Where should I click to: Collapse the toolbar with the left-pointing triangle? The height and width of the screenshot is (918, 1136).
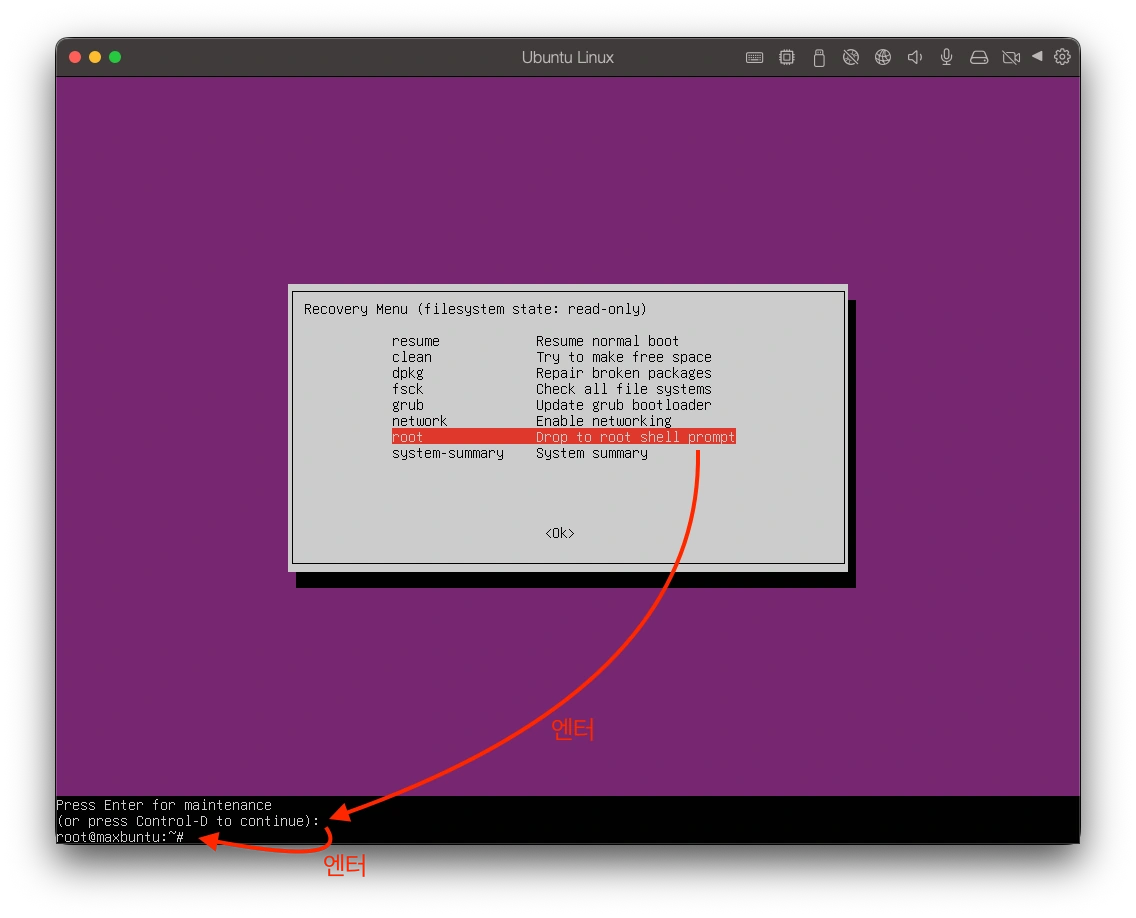pos(1037,56)
